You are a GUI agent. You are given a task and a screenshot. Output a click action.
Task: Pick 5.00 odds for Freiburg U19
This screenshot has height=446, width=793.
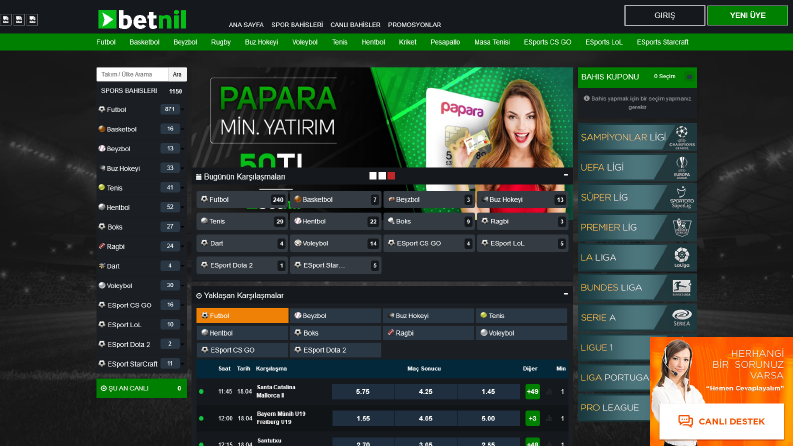[489, 418]
